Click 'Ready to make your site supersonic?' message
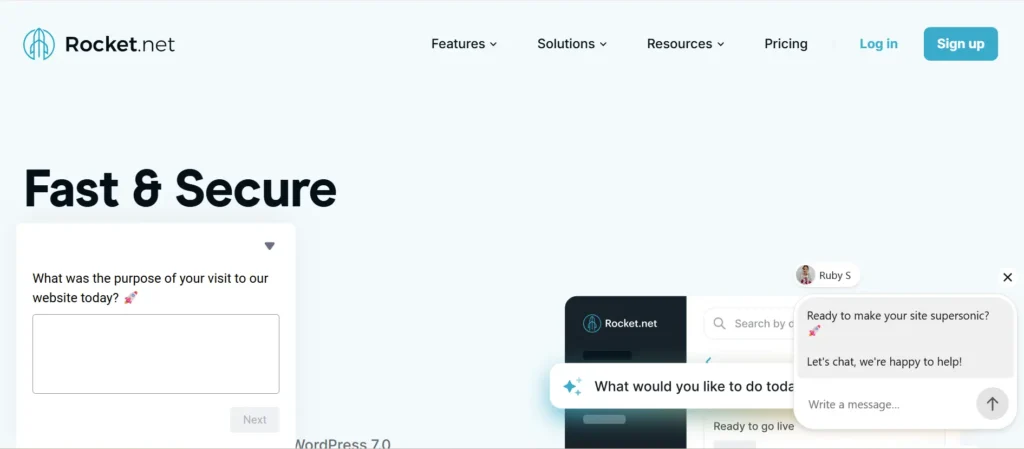Image resolution: width=1024 pixels, height=449 pixels. pos(898,322)
